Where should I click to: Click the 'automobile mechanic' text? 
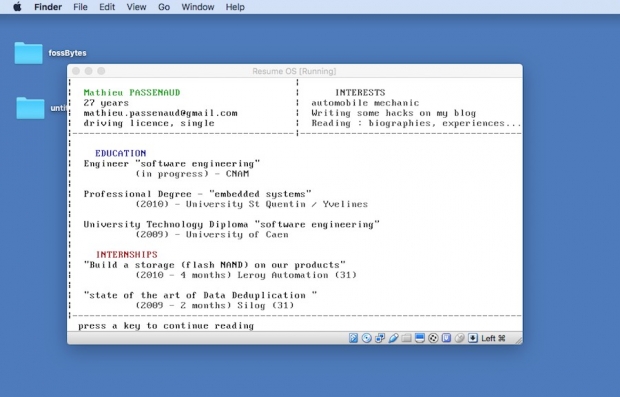(365, 103)
